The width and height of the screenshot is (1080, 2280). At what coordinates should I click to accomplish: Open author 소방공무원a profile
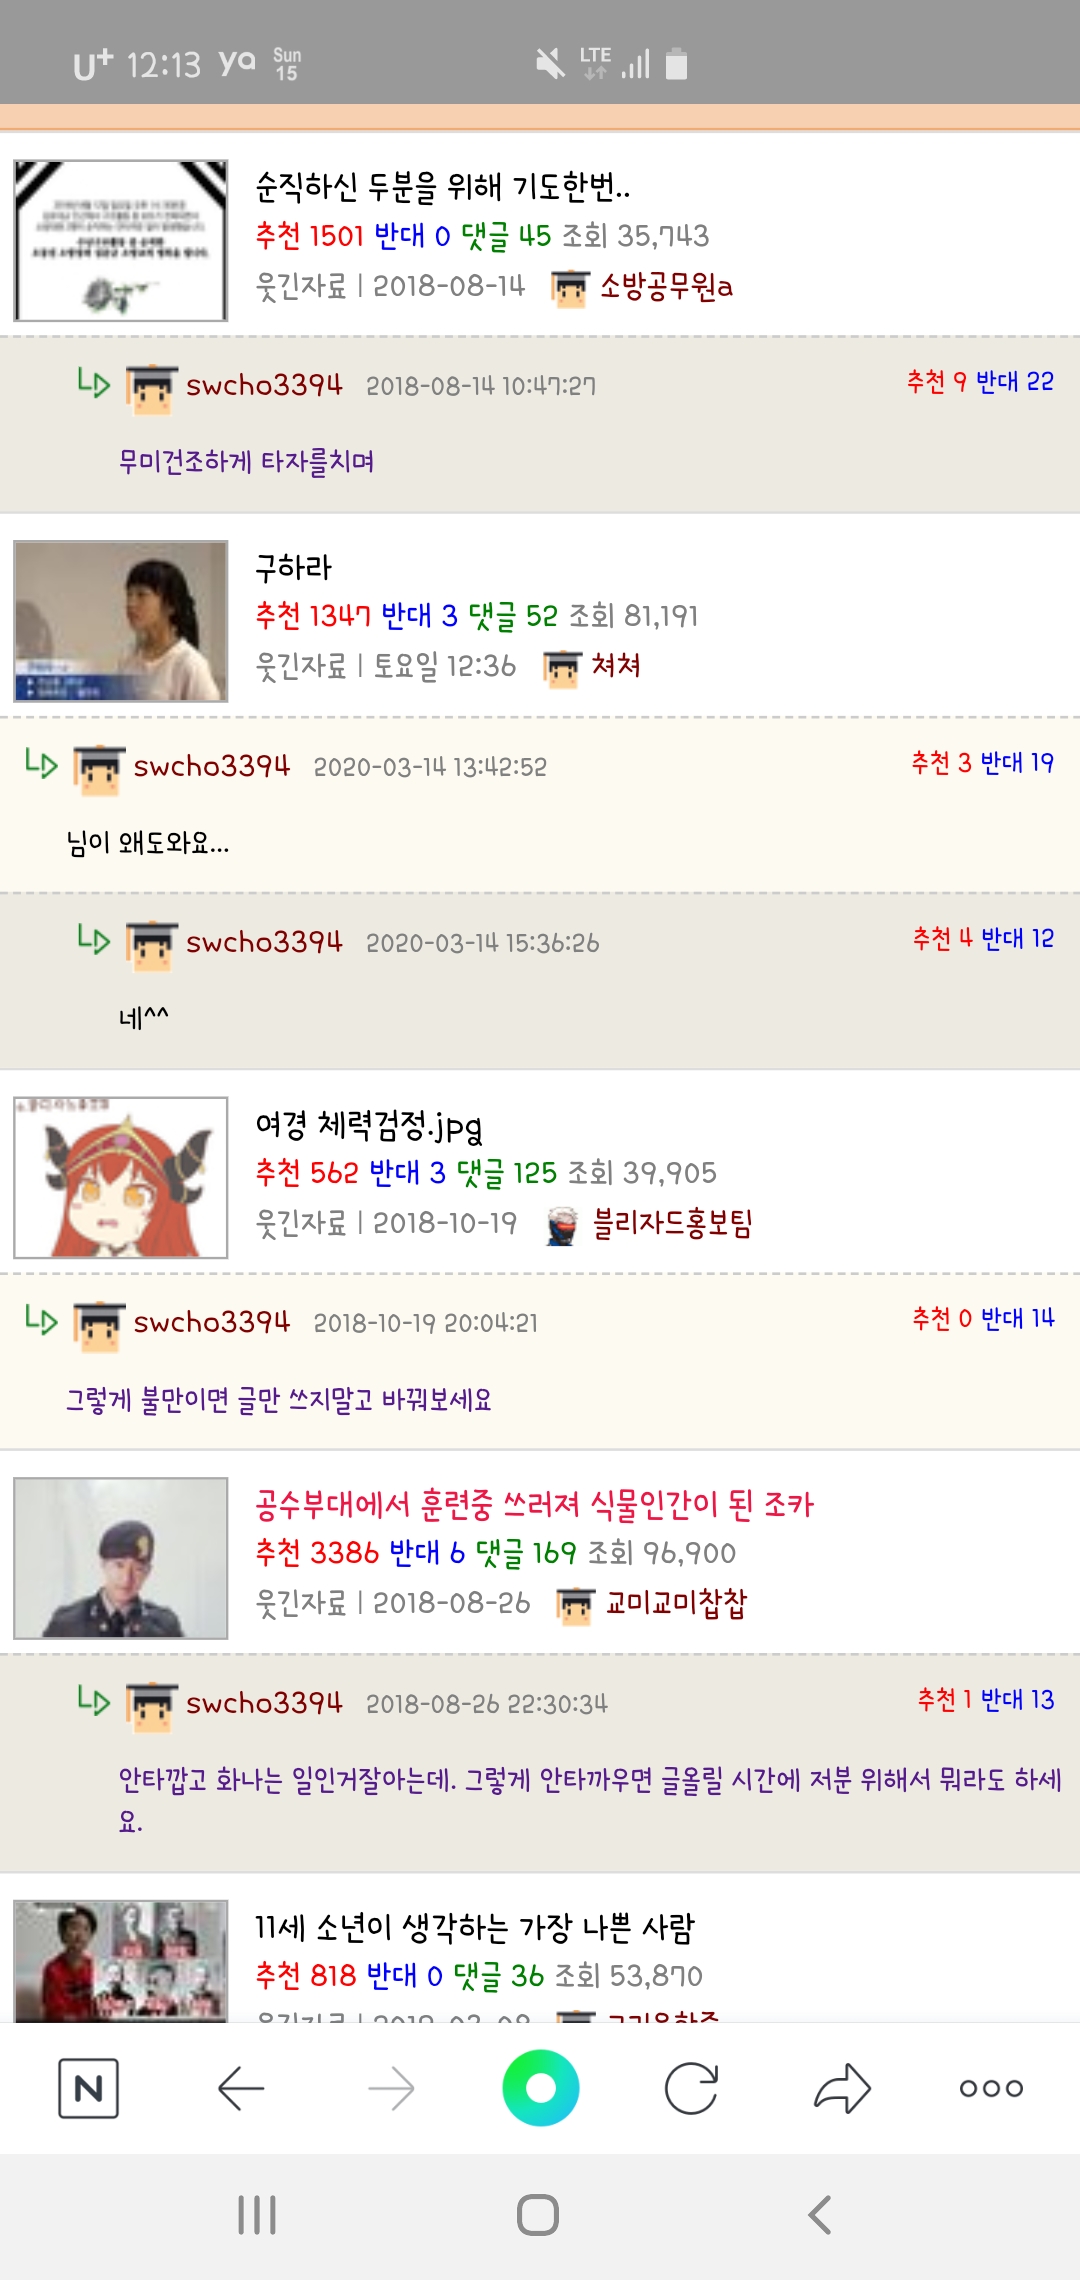pyautogui.click(x=666, y=287)
